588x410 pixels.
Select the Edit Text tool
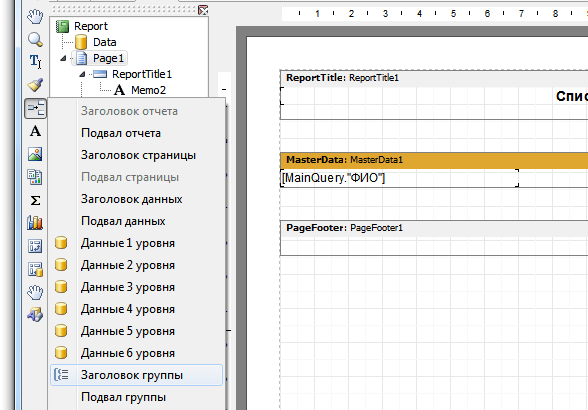point(35,62)
